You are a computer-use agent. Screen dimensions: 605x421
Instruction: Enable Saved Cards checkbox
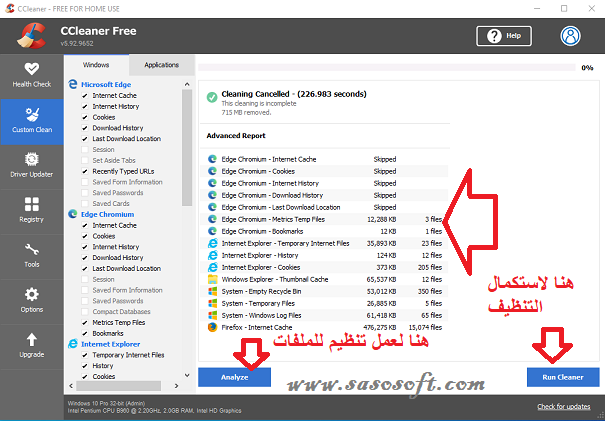click(85, 204)
